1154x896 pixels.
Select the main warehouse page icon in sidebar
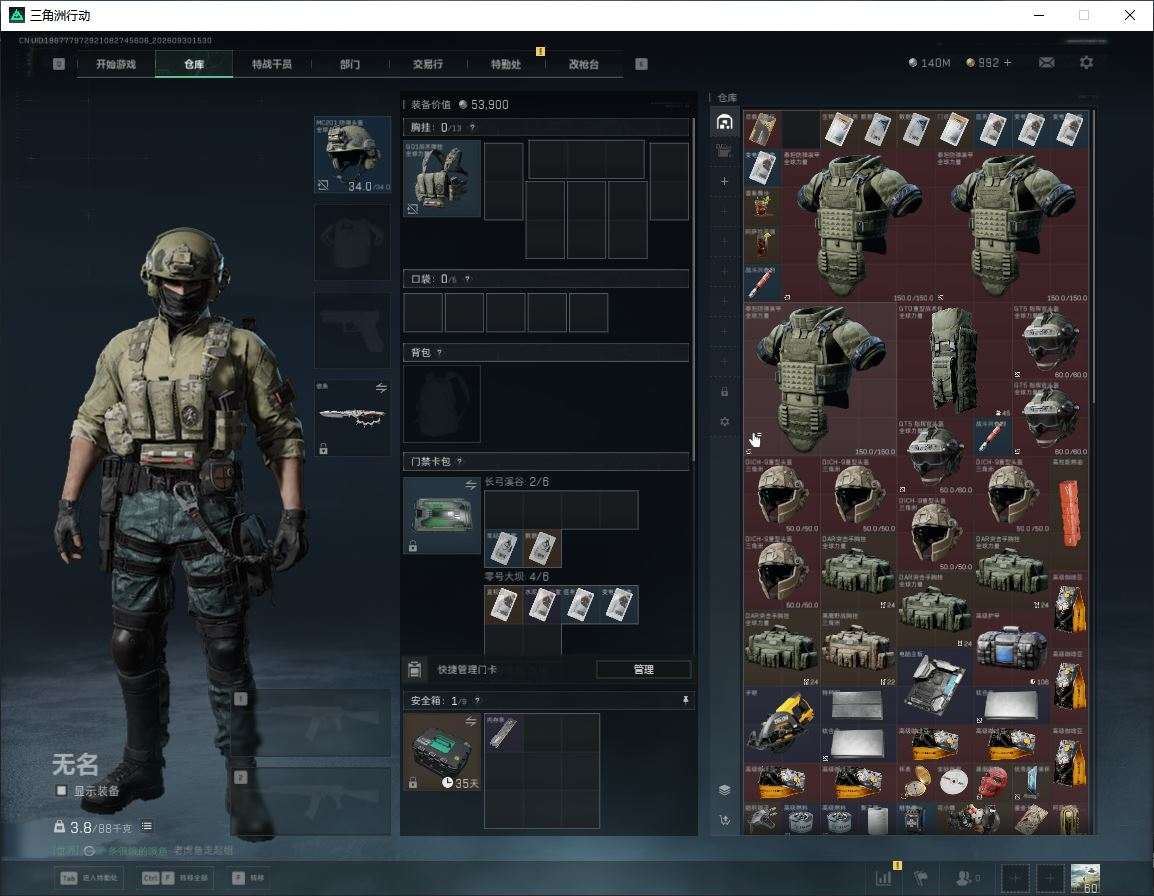coord(724,122)
